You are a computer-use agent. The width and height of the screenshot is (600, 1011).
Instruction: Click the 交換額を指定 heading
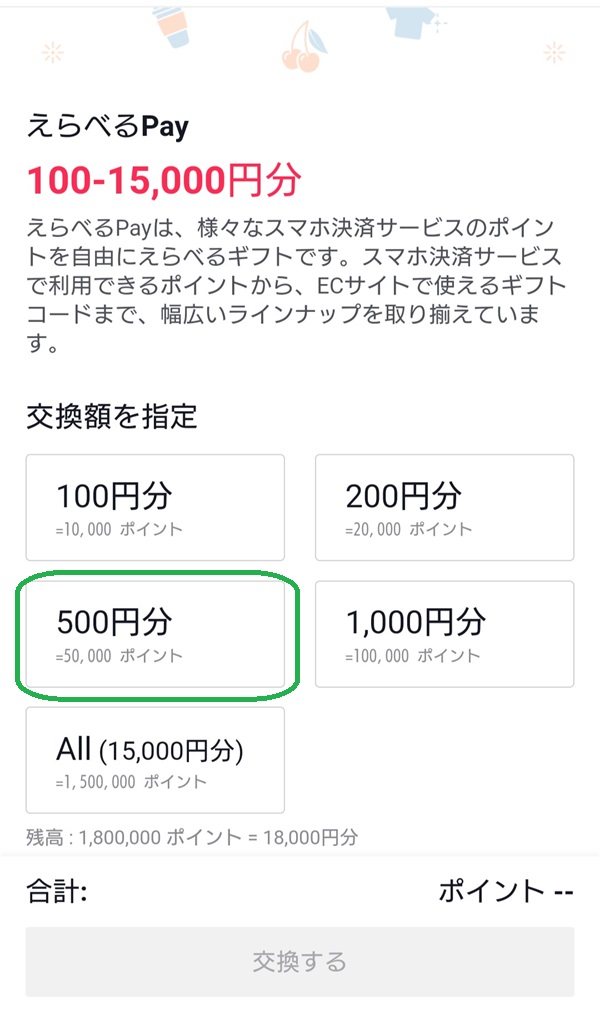(111, 416)
